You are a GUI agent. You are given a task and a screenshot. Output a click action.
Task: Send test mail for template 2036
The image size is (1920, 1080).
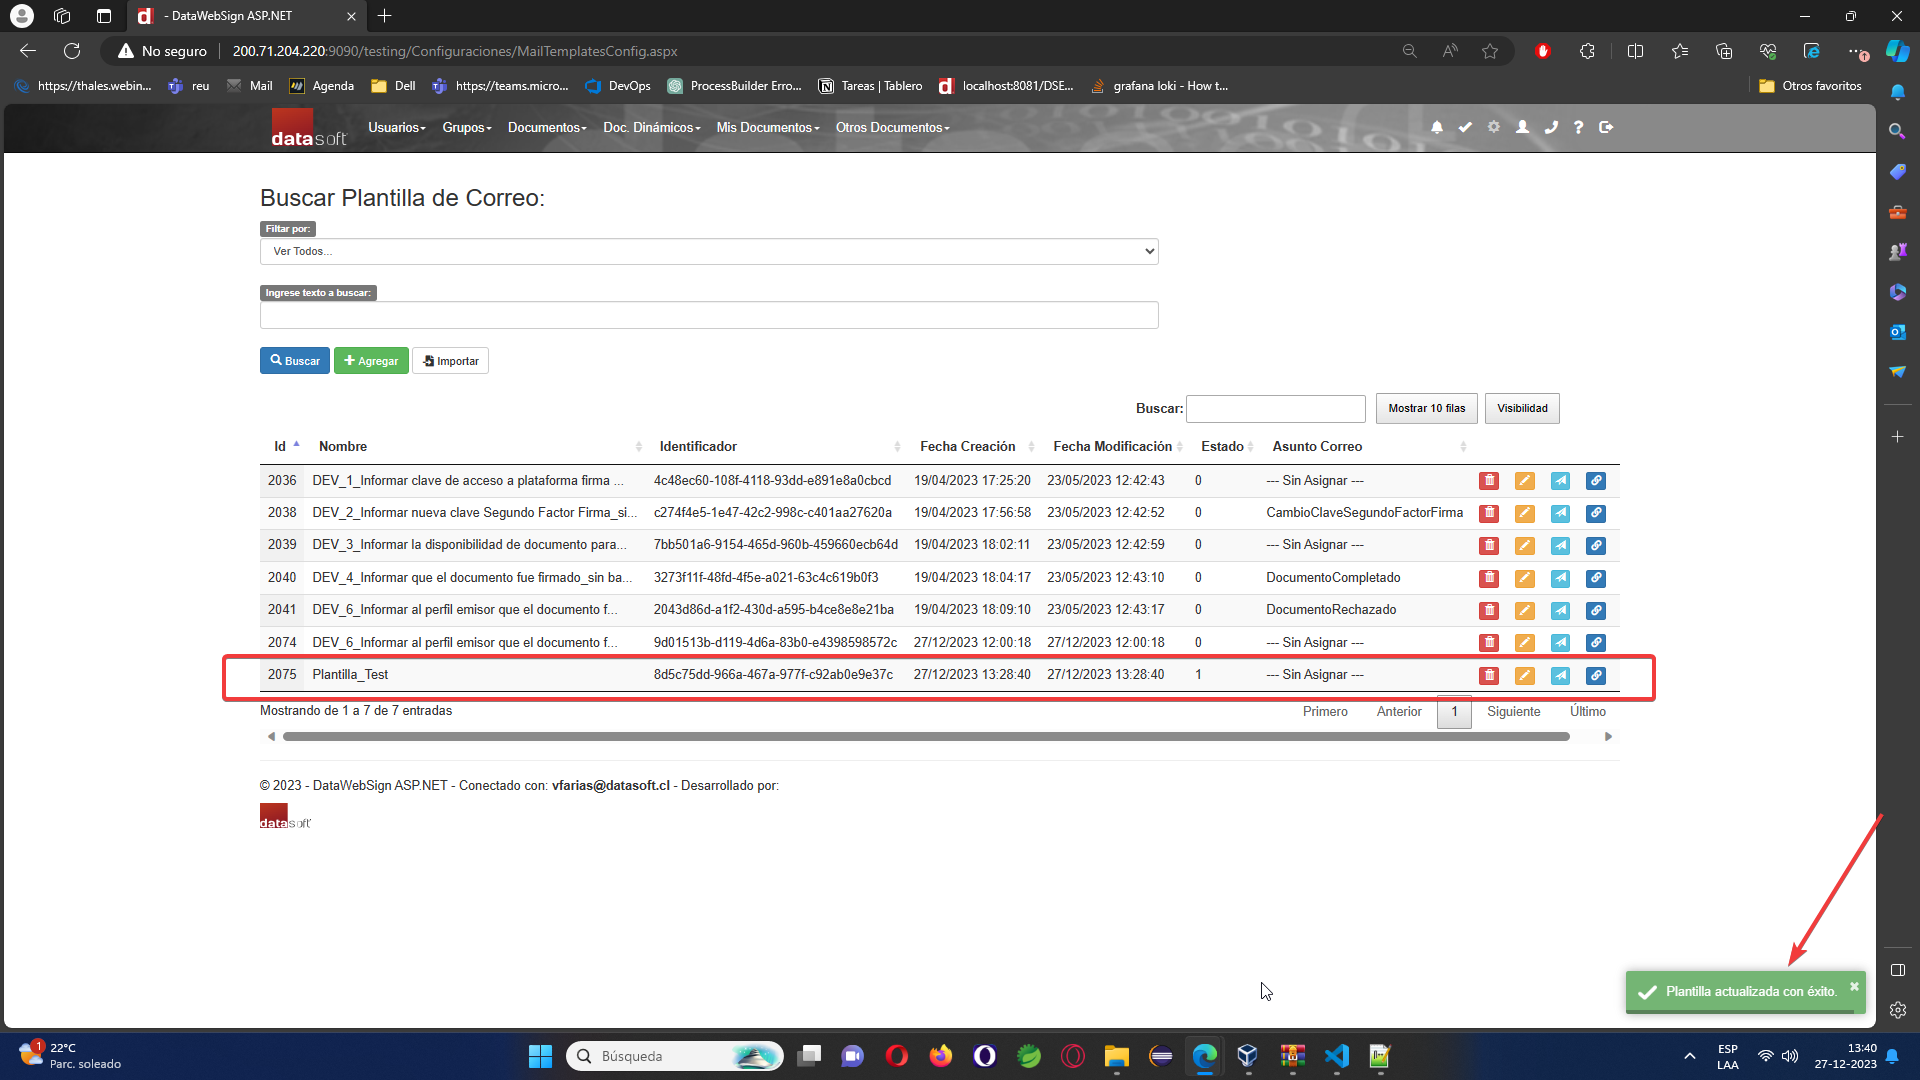(x=1560, y=481)
